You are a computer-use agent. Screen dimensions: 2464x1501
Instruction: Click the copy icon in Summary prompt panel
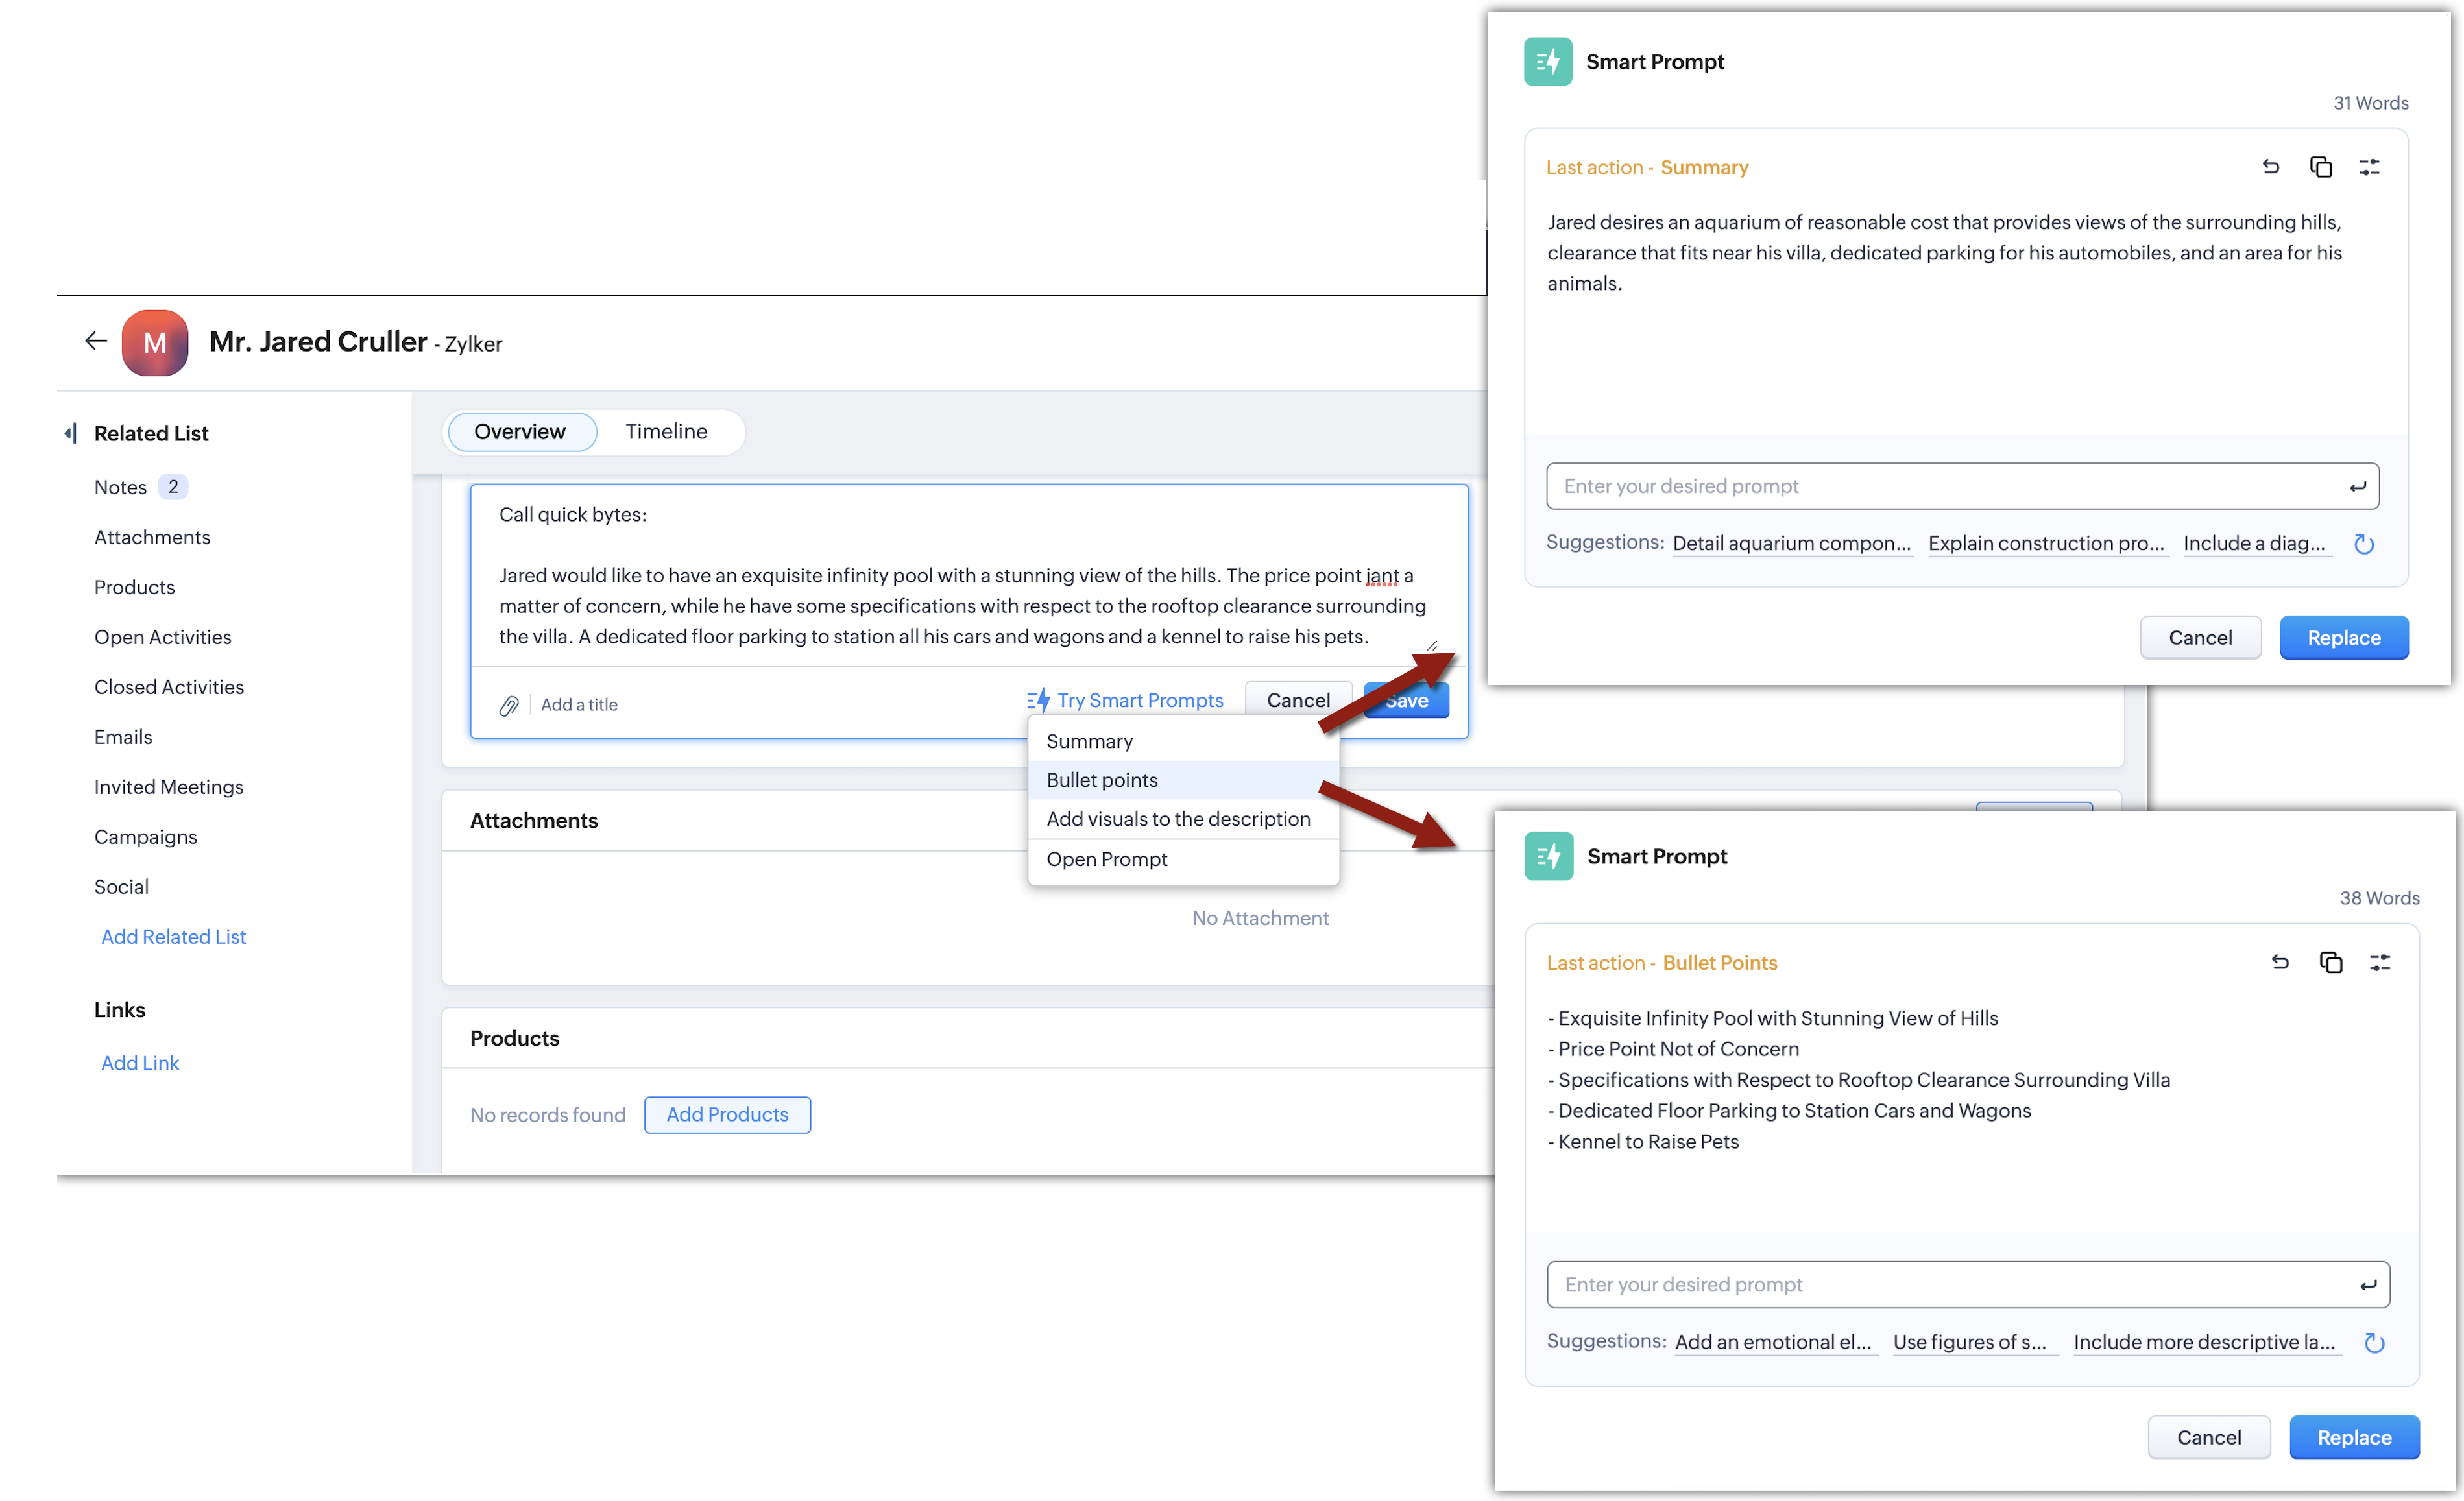(2320, 167)
